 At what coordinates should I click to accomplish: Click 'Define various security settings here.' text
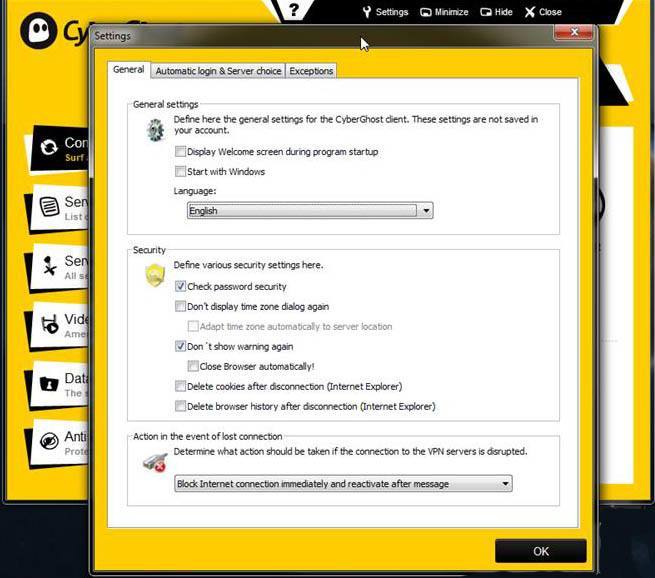[x=248, y=265]
